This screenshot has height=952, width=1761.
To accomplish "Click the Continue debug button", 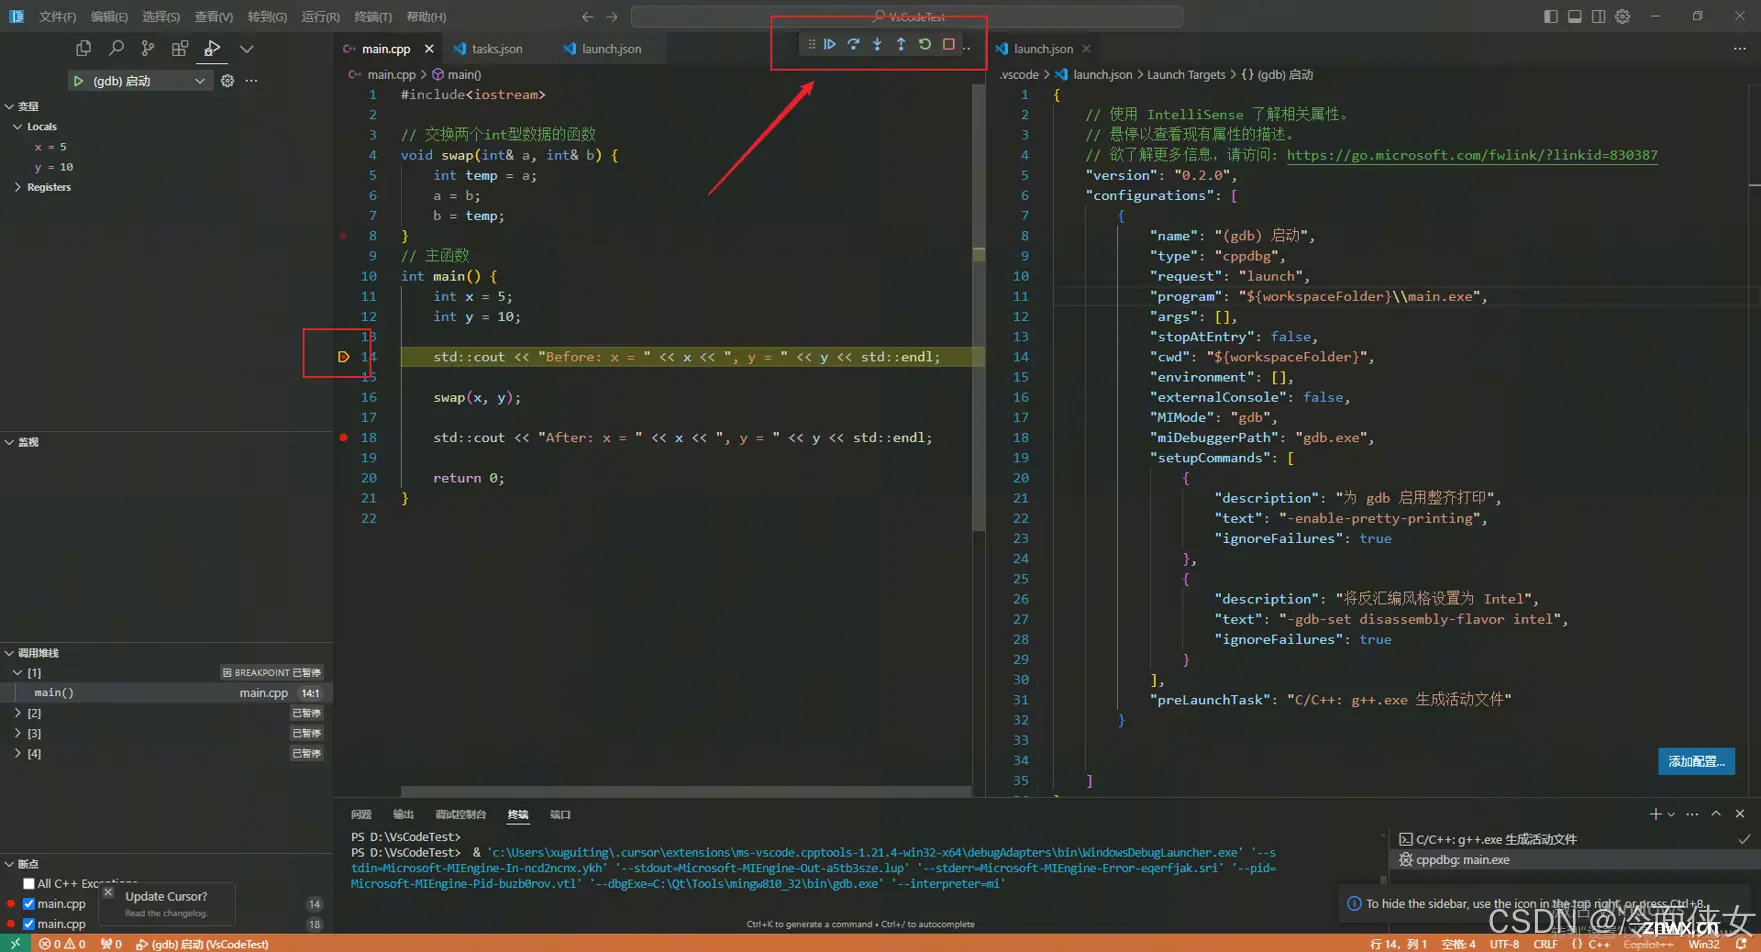I will pos(830,44).
